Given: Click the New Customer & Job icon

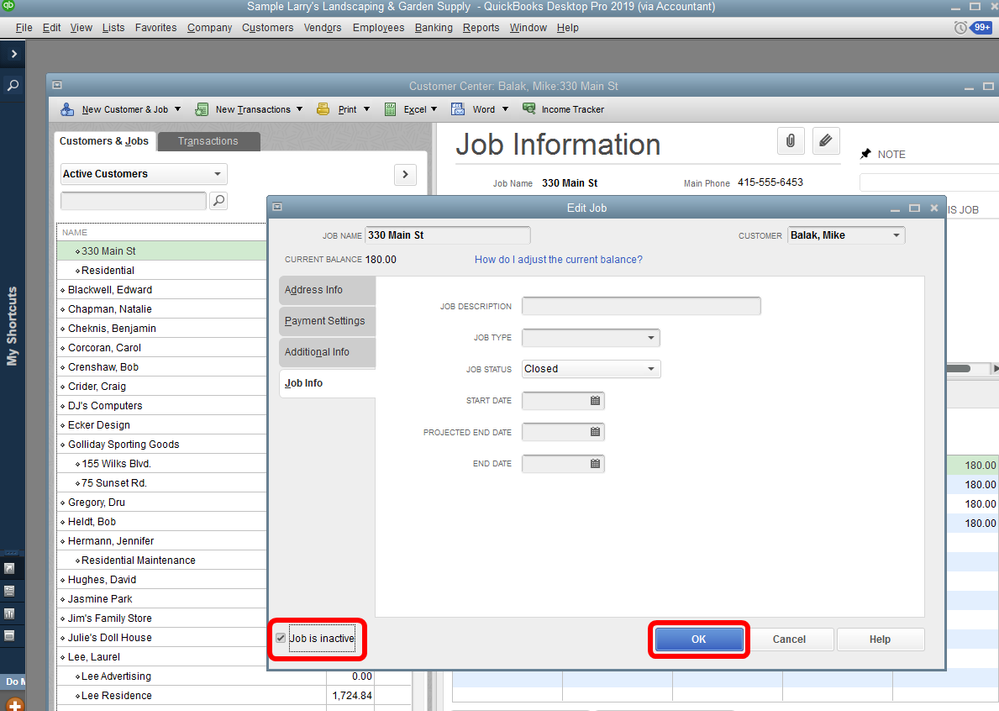Looking at the screenshot, I should point(67,110).
